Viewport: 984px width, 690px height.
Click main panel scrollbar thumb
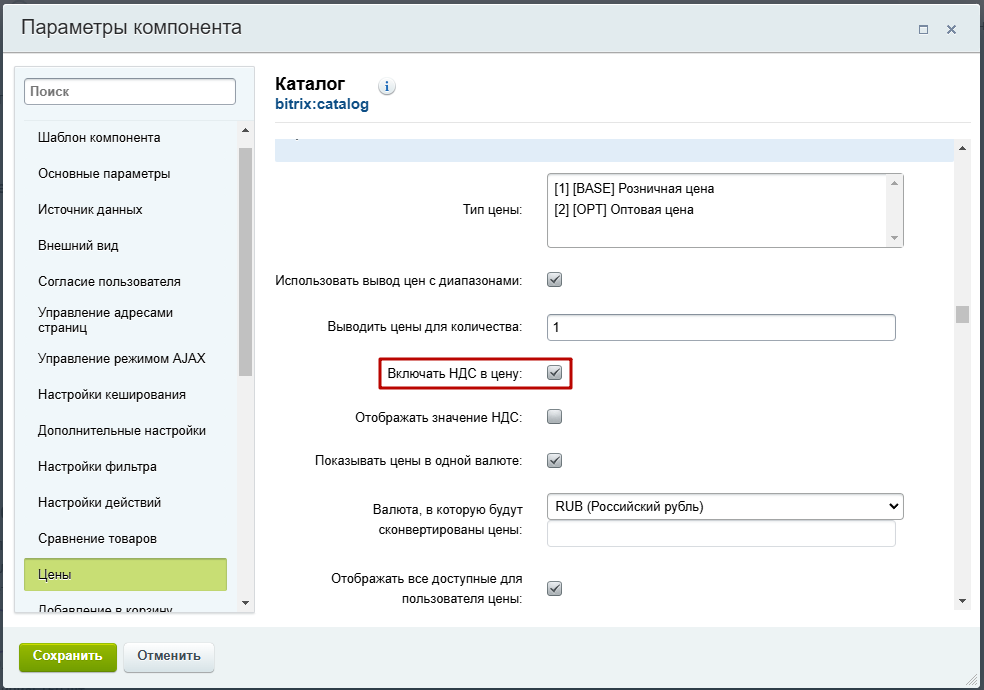click(x=962, y=314)
